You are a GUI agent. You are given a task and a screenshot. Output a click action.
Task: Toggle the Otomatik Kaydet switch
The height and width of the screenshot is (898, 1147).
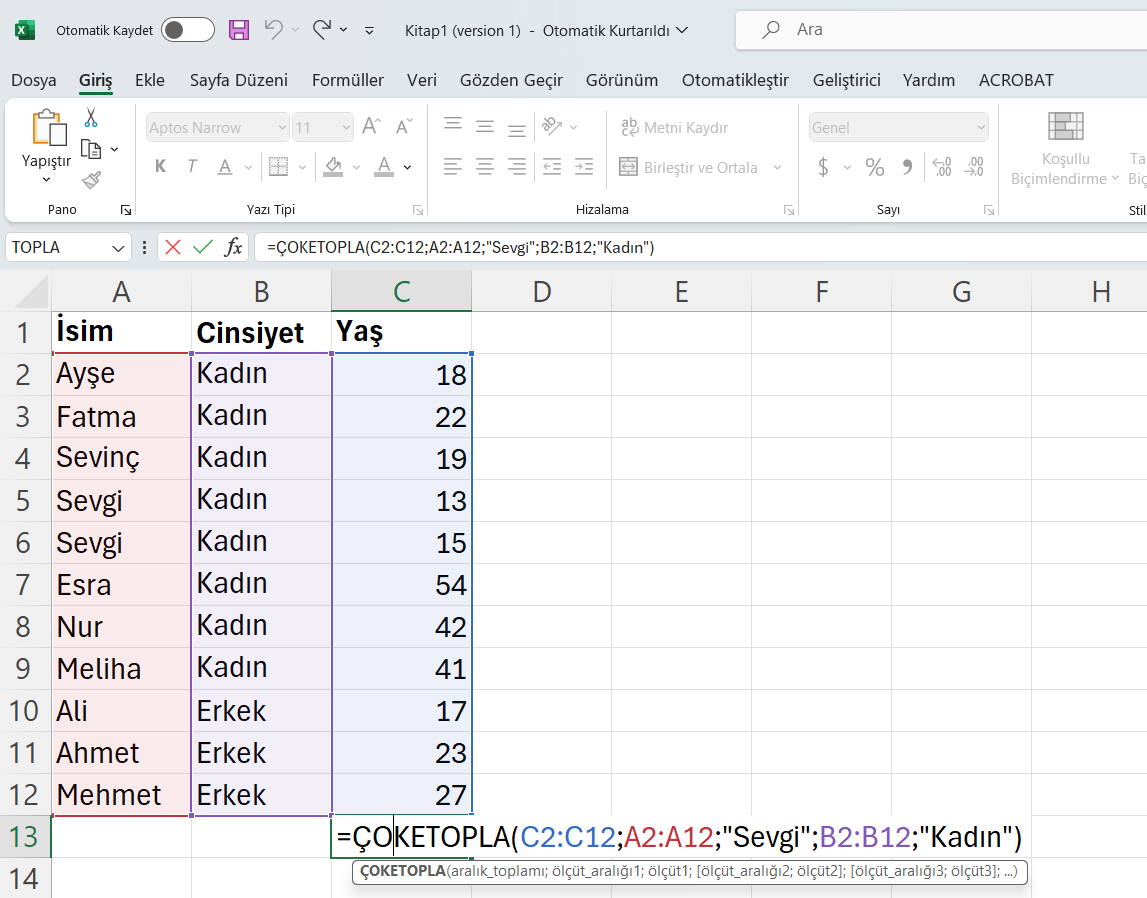coord(187,30)
